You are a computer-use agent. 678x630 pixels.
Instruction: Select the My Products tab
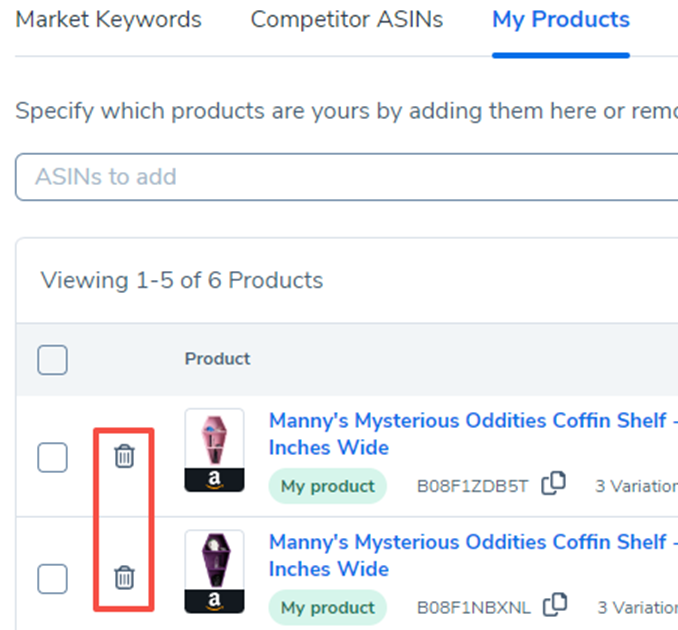click(x=561, y=20)
